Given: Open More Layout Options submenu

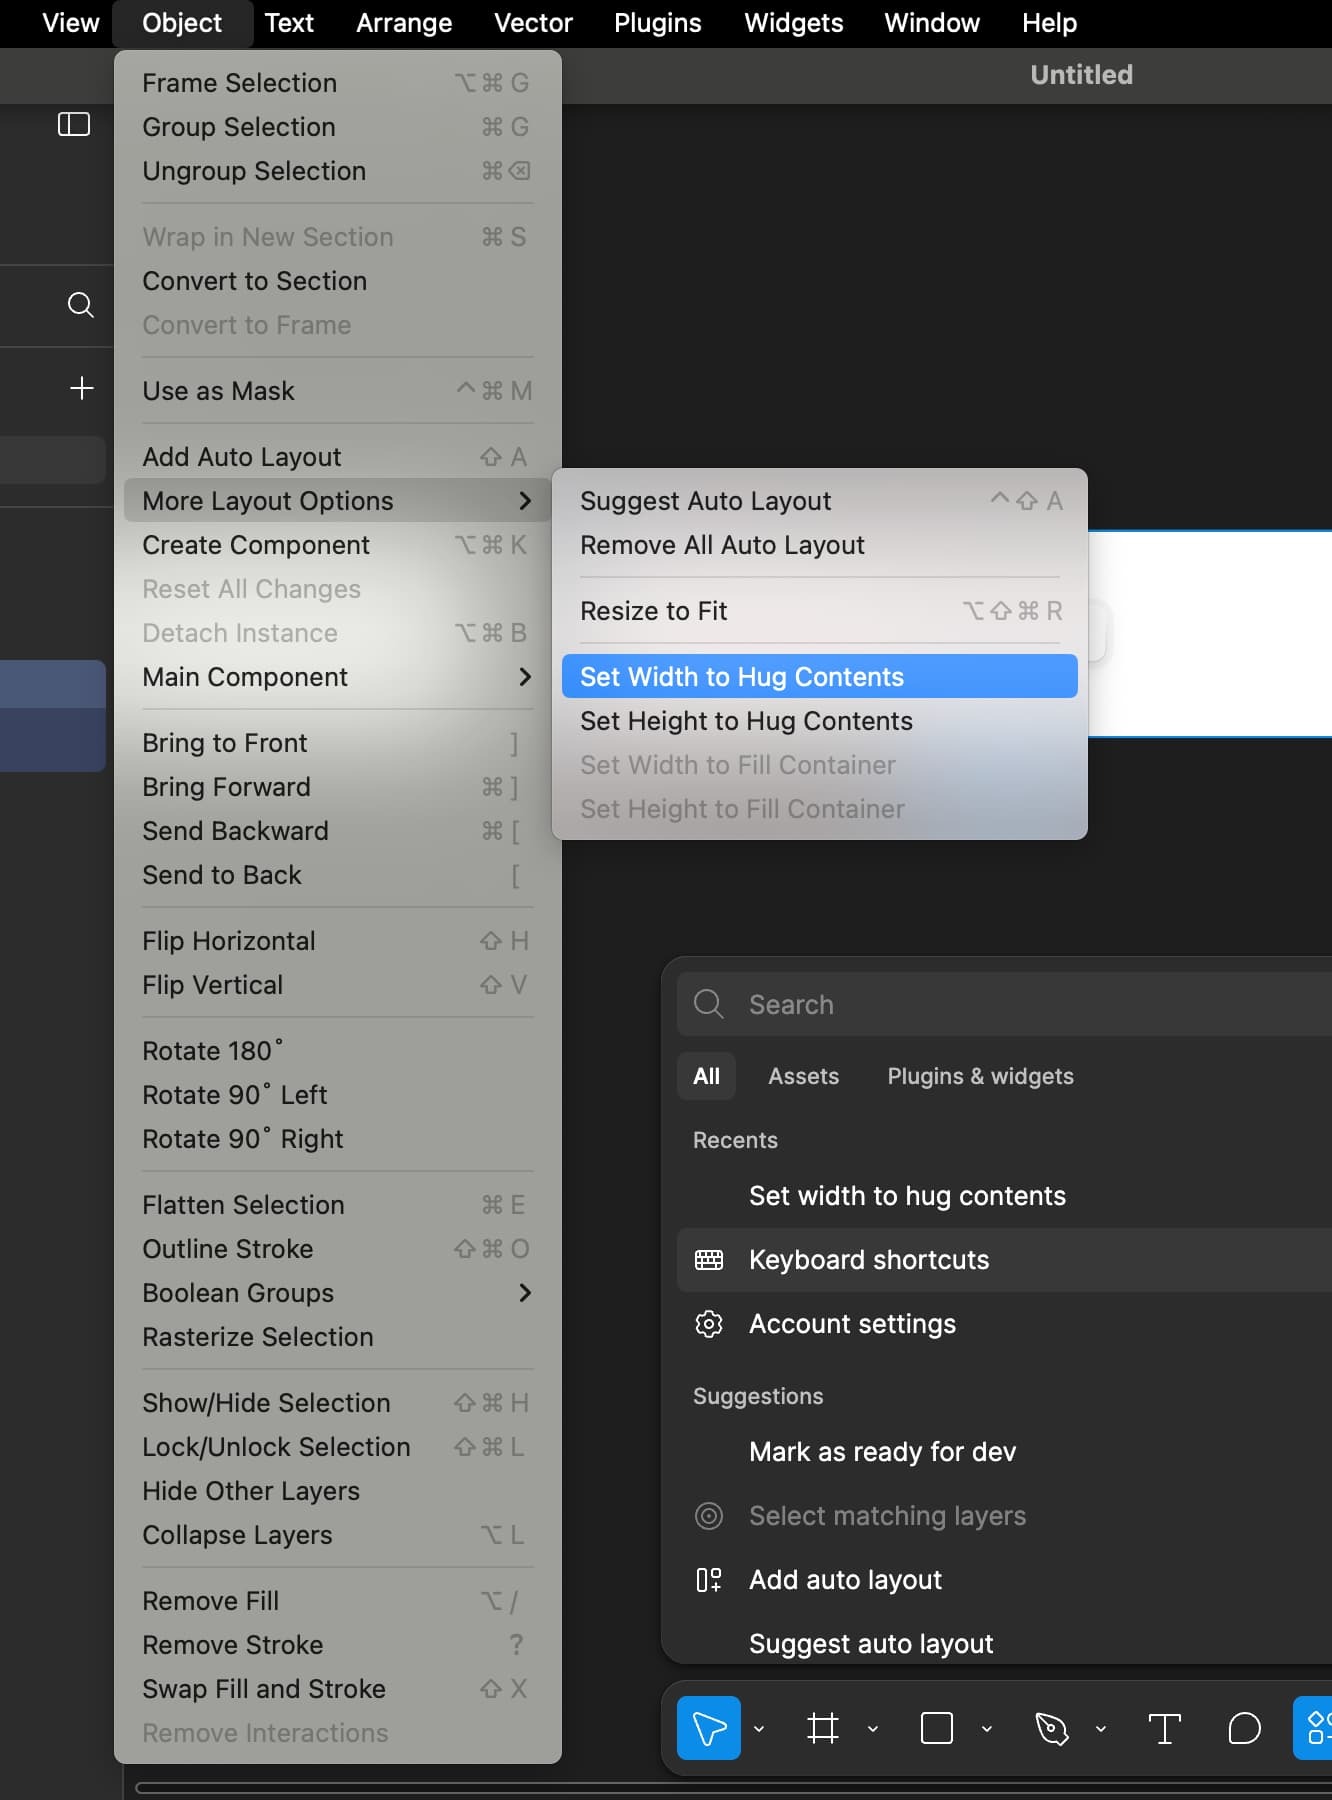Looking at the screenshot, I should 338,501.
